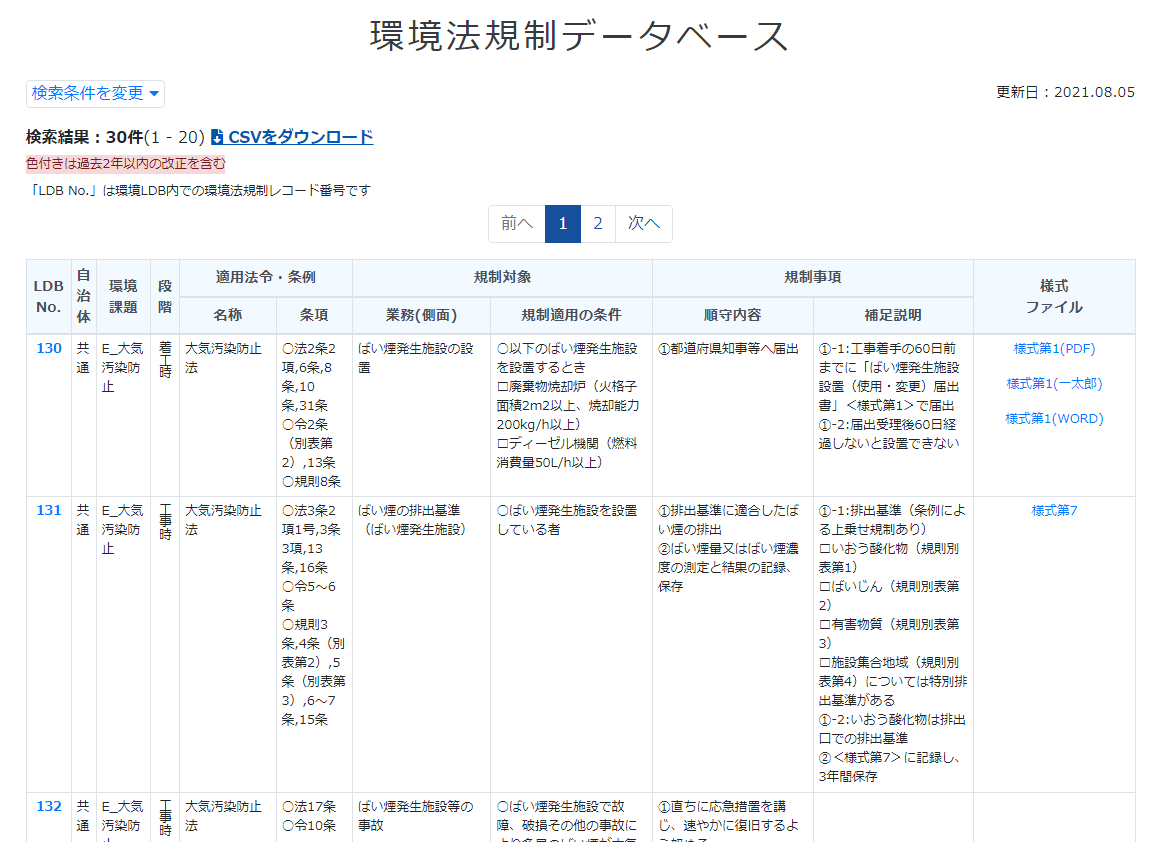Select the current page 1 button
The height and width of the screenshot is (842, 1168).
(x=563, y=223)
